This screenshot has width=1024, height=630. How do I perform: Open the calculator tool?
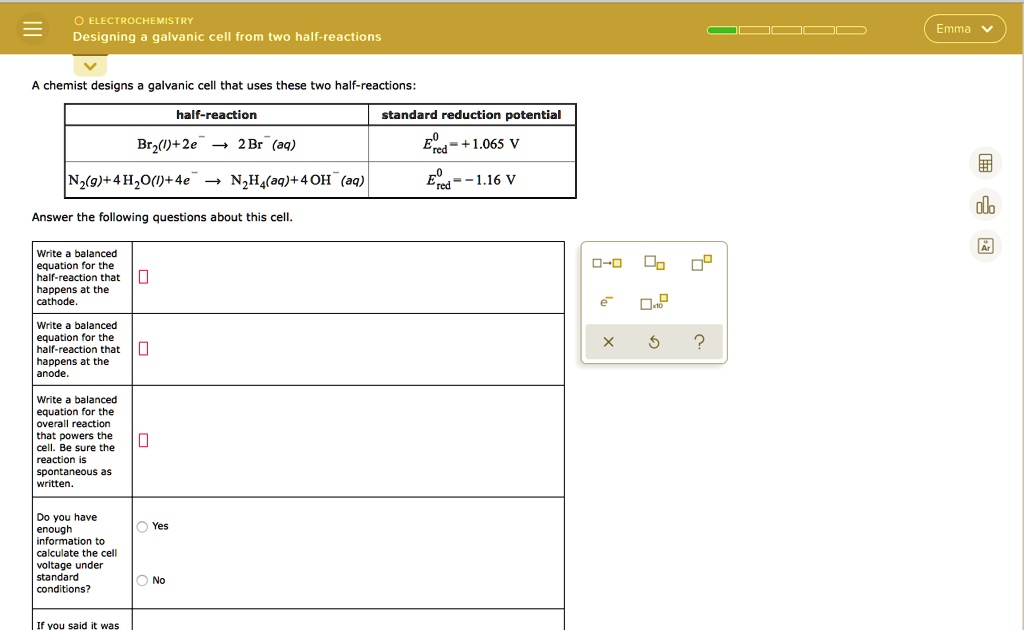click(985, 163)
